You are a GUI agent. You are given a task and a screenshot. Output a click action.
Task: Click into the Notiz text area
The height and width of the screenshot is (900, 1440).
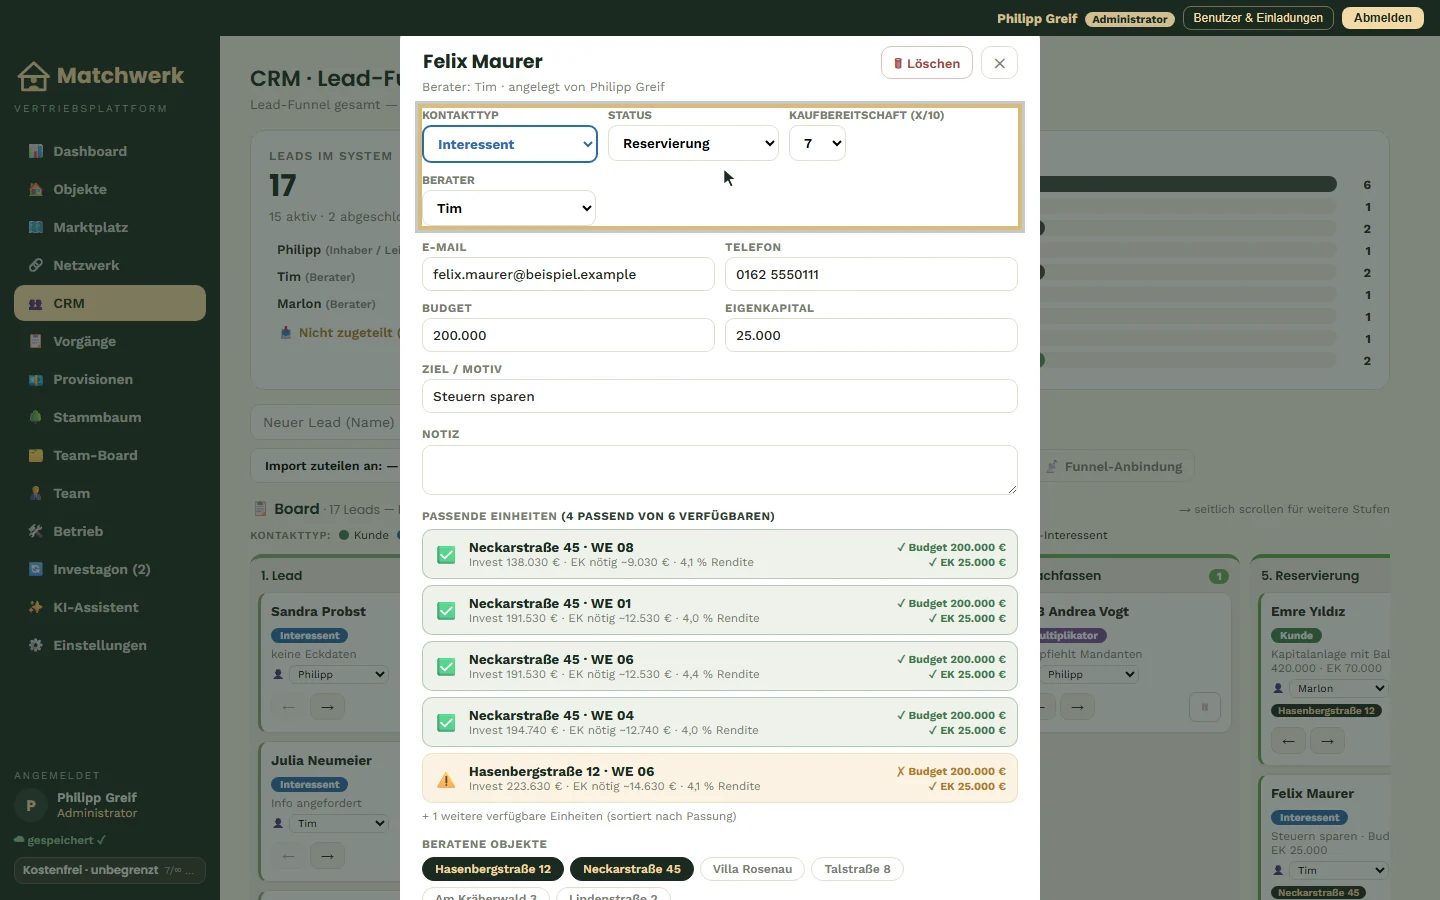coord(720,470)
